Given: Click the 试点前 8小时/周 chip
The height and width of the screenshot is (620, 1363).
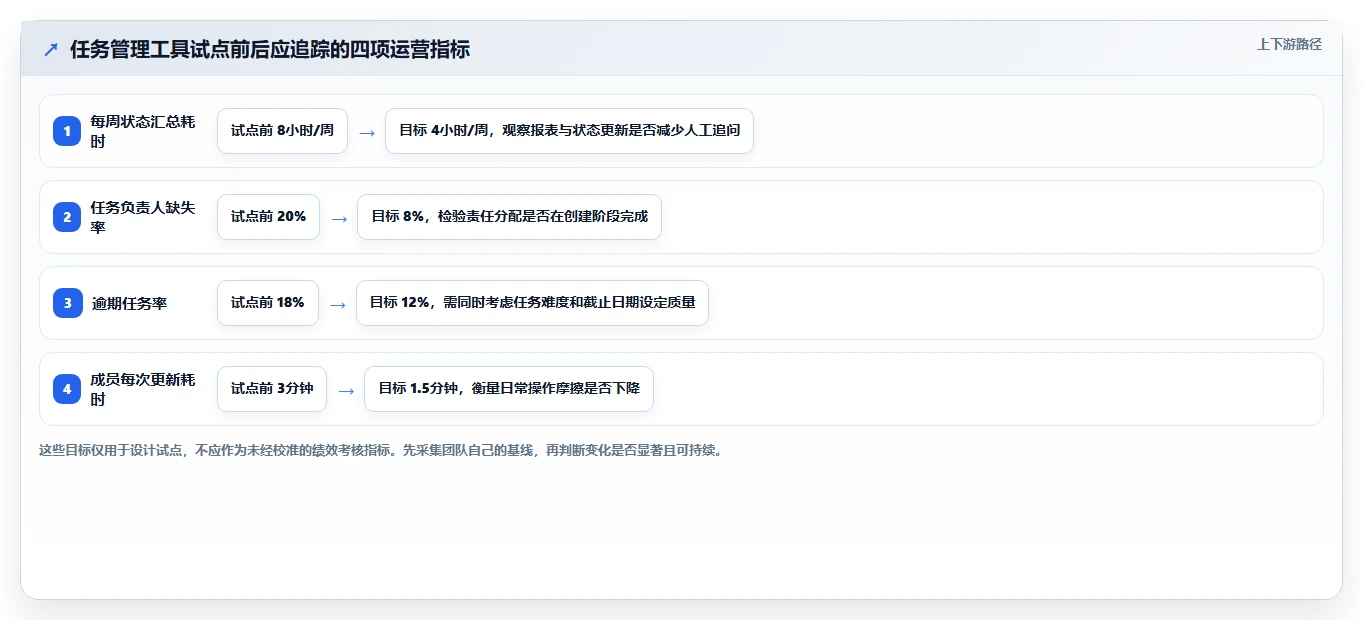Looking at the screenshot, I should tap(282, 131).
